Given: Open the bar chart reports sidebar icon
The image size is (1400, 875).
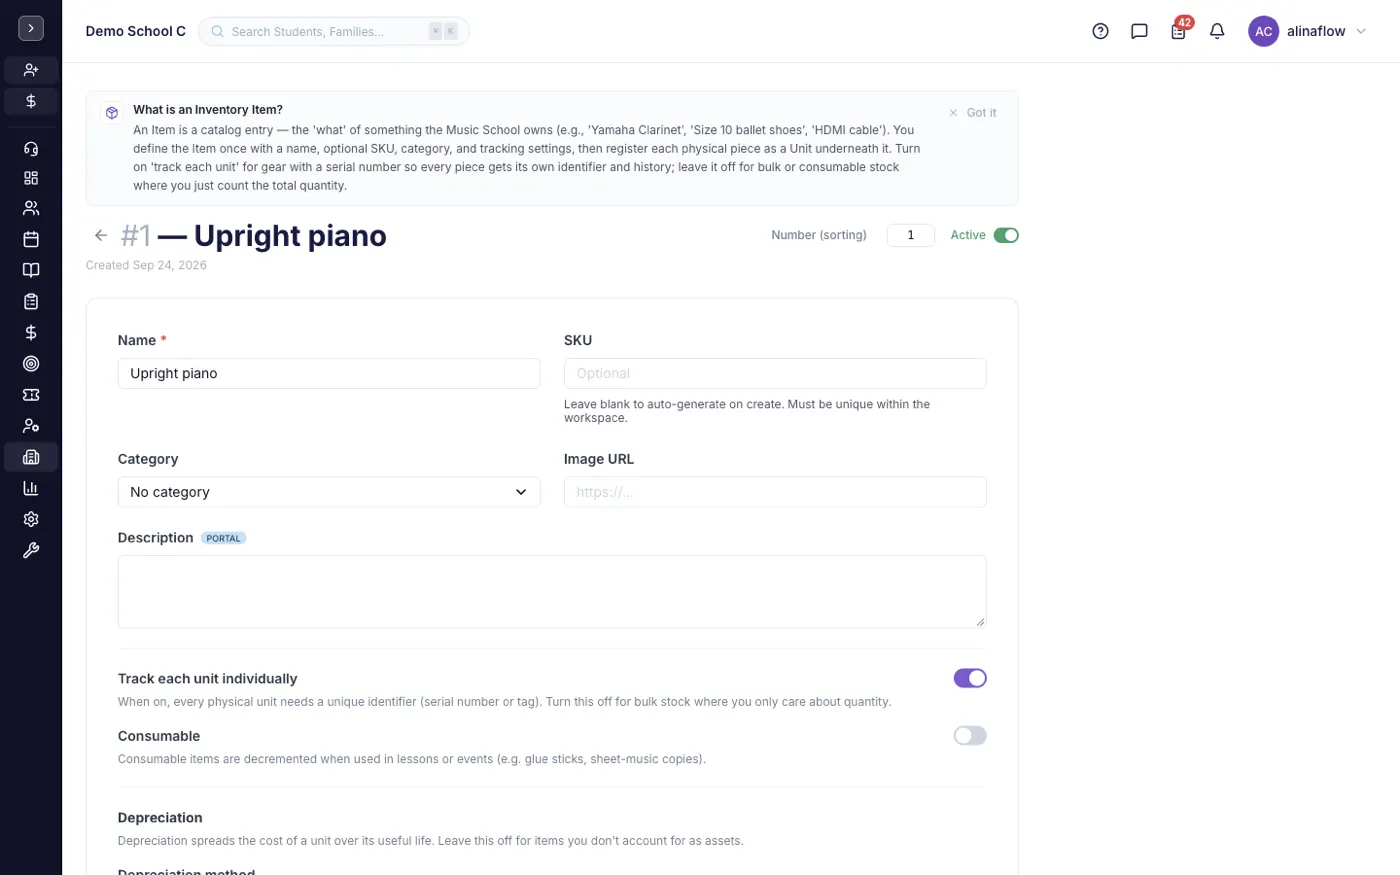Looking at the screenshot, I should (x=31, y=488).
